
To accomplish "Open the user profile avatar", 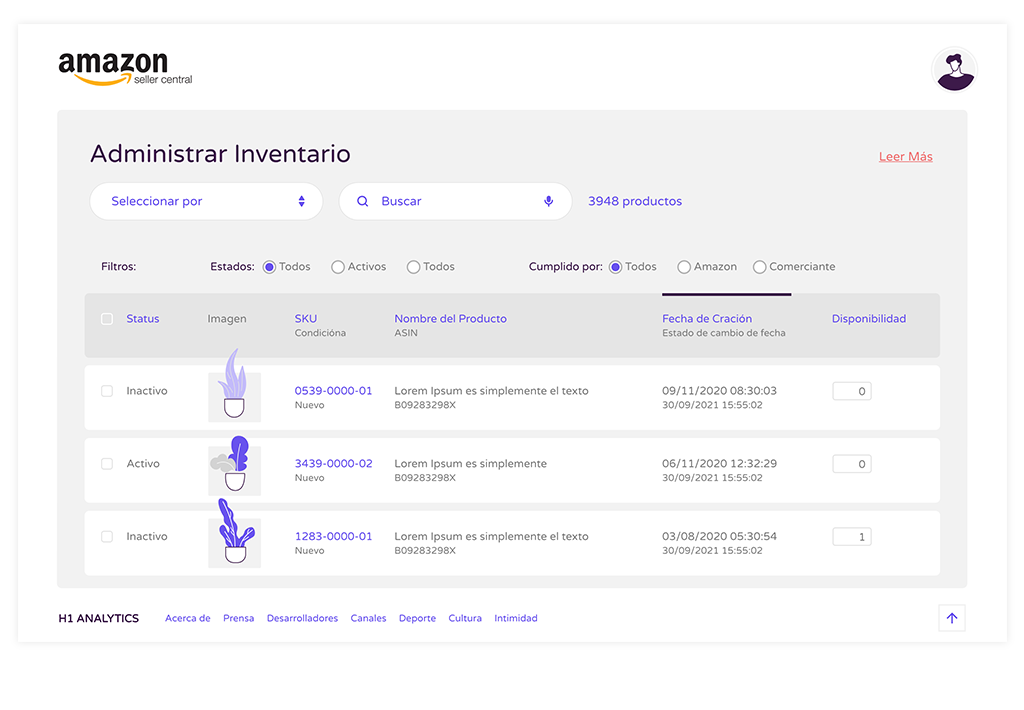I will 954,70.
